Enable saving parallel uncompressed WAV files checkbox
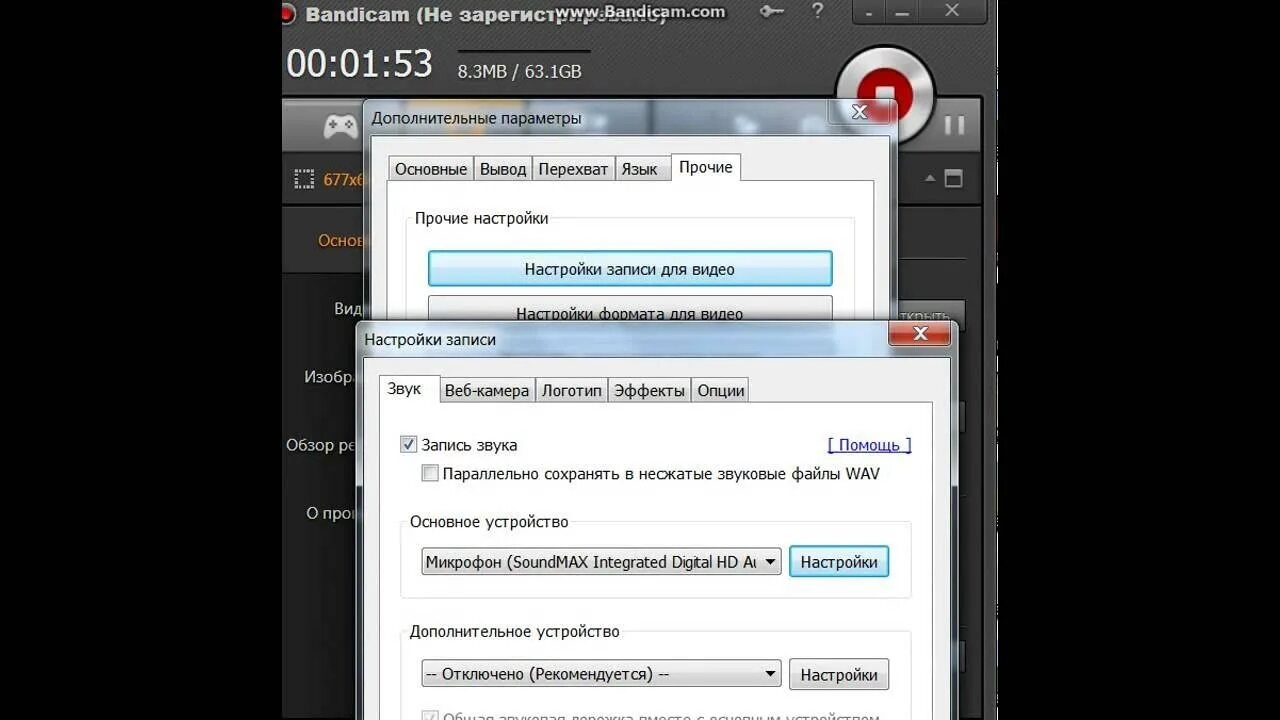This screenshot has width=1280, height=720. (430, 474)
